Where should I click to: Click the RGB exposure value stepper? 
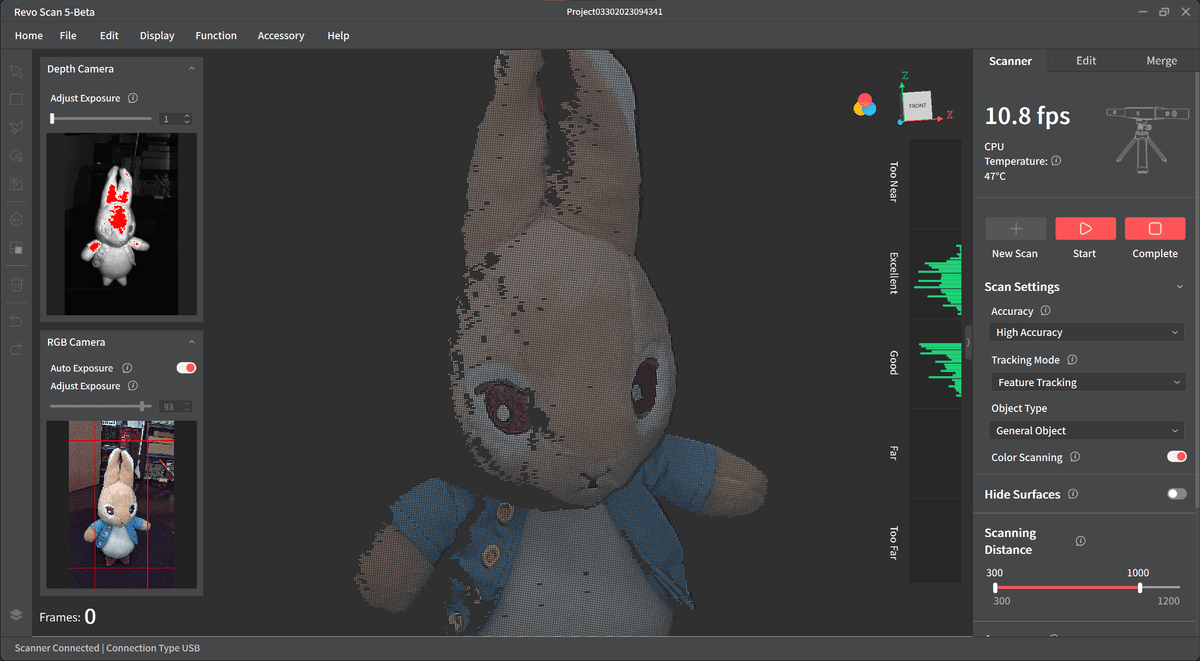tap(187, 407)
